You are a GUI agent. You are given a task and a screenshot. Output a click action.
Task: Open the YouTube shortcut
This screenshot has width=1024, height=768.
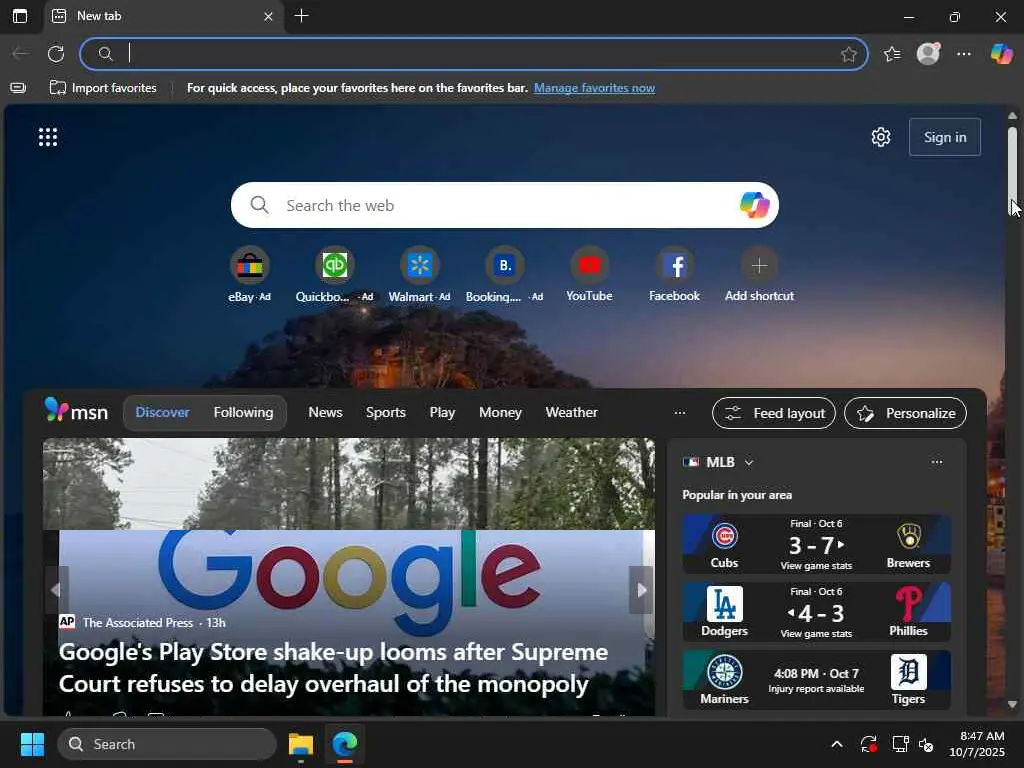589,274
